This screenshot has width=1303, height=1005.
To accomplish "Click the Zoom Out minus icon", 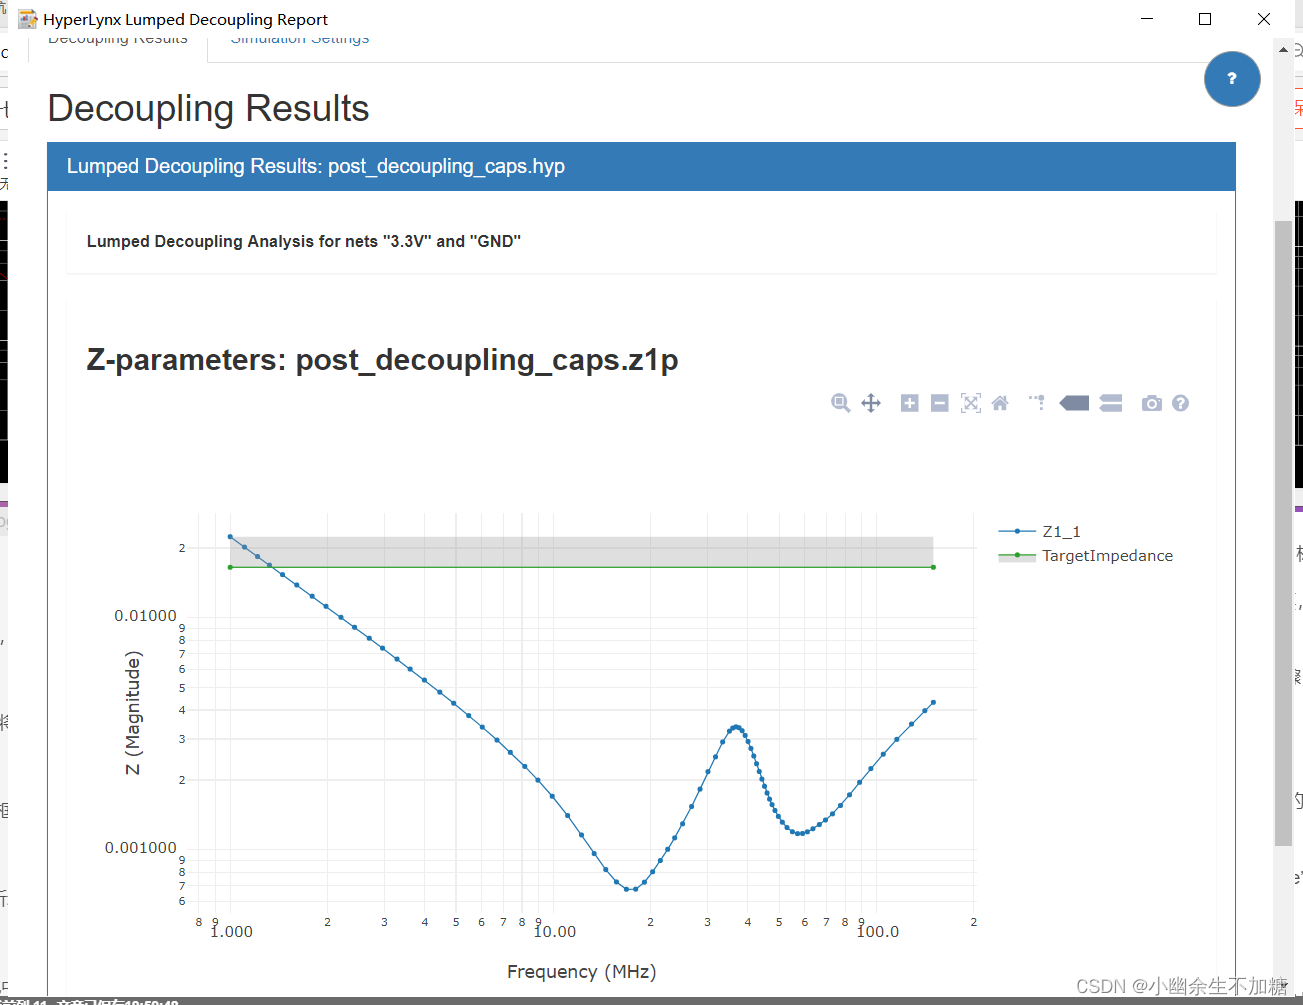I will click(939, 403).
